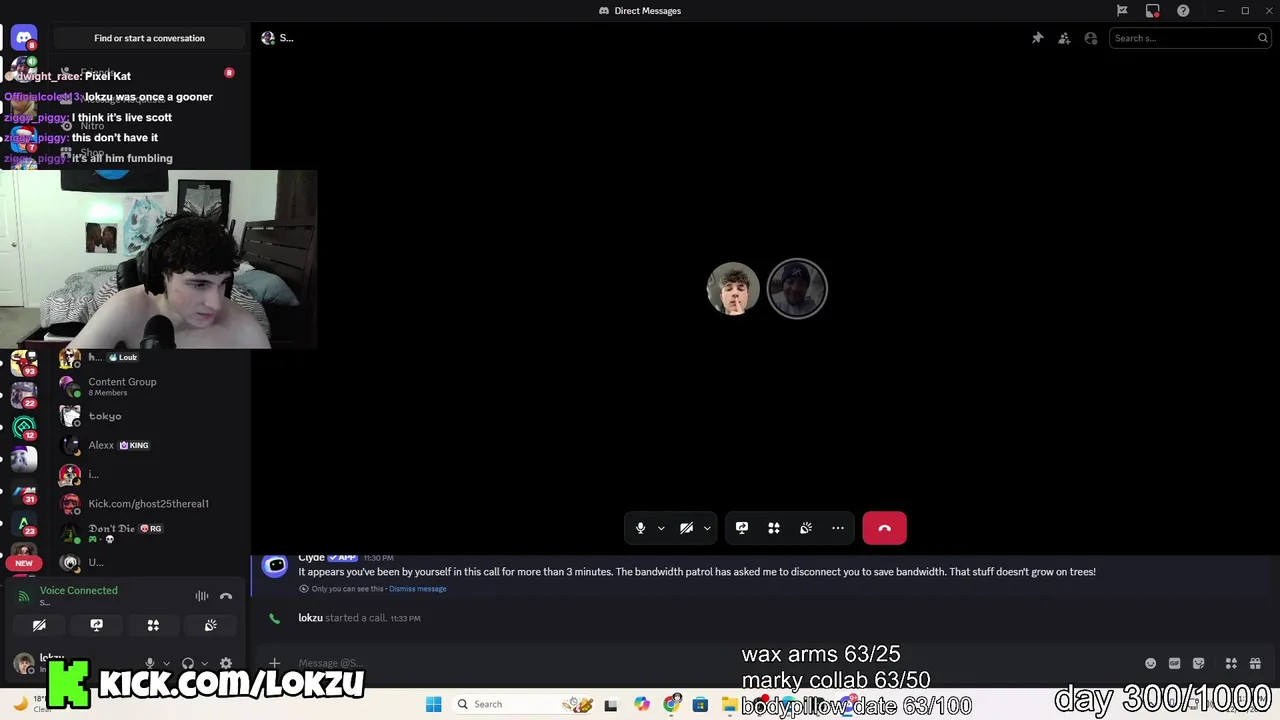The width and height of the screenshot is (1280, 720).
Task: Open sticker picker in message bar
Action: (x=1199, y=663)
